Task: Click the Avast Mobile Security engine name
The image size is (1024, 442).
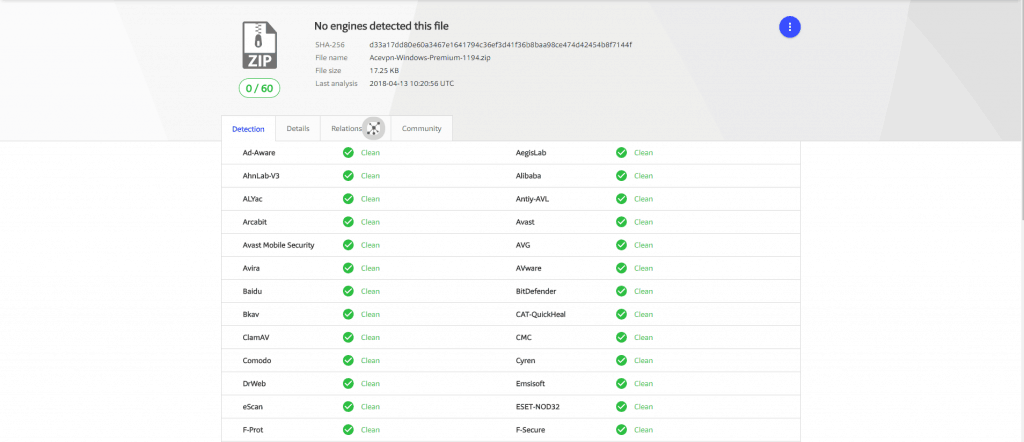Action: click(278, 245)
